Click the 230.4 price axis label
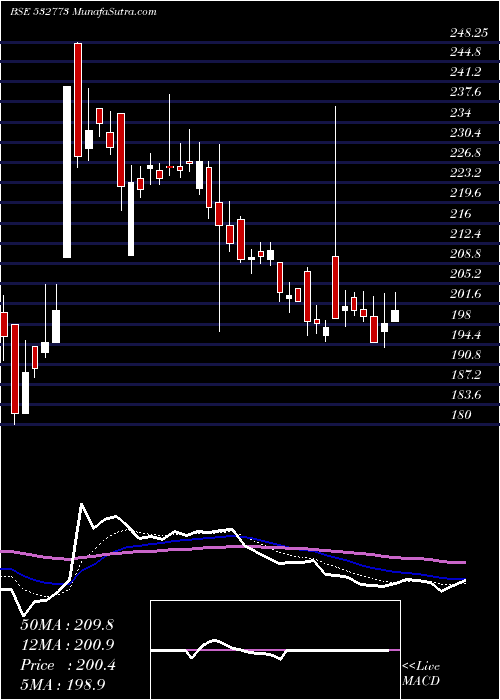Image resolution: width=500 pixels, height=700 pixels. click(464, 133)
